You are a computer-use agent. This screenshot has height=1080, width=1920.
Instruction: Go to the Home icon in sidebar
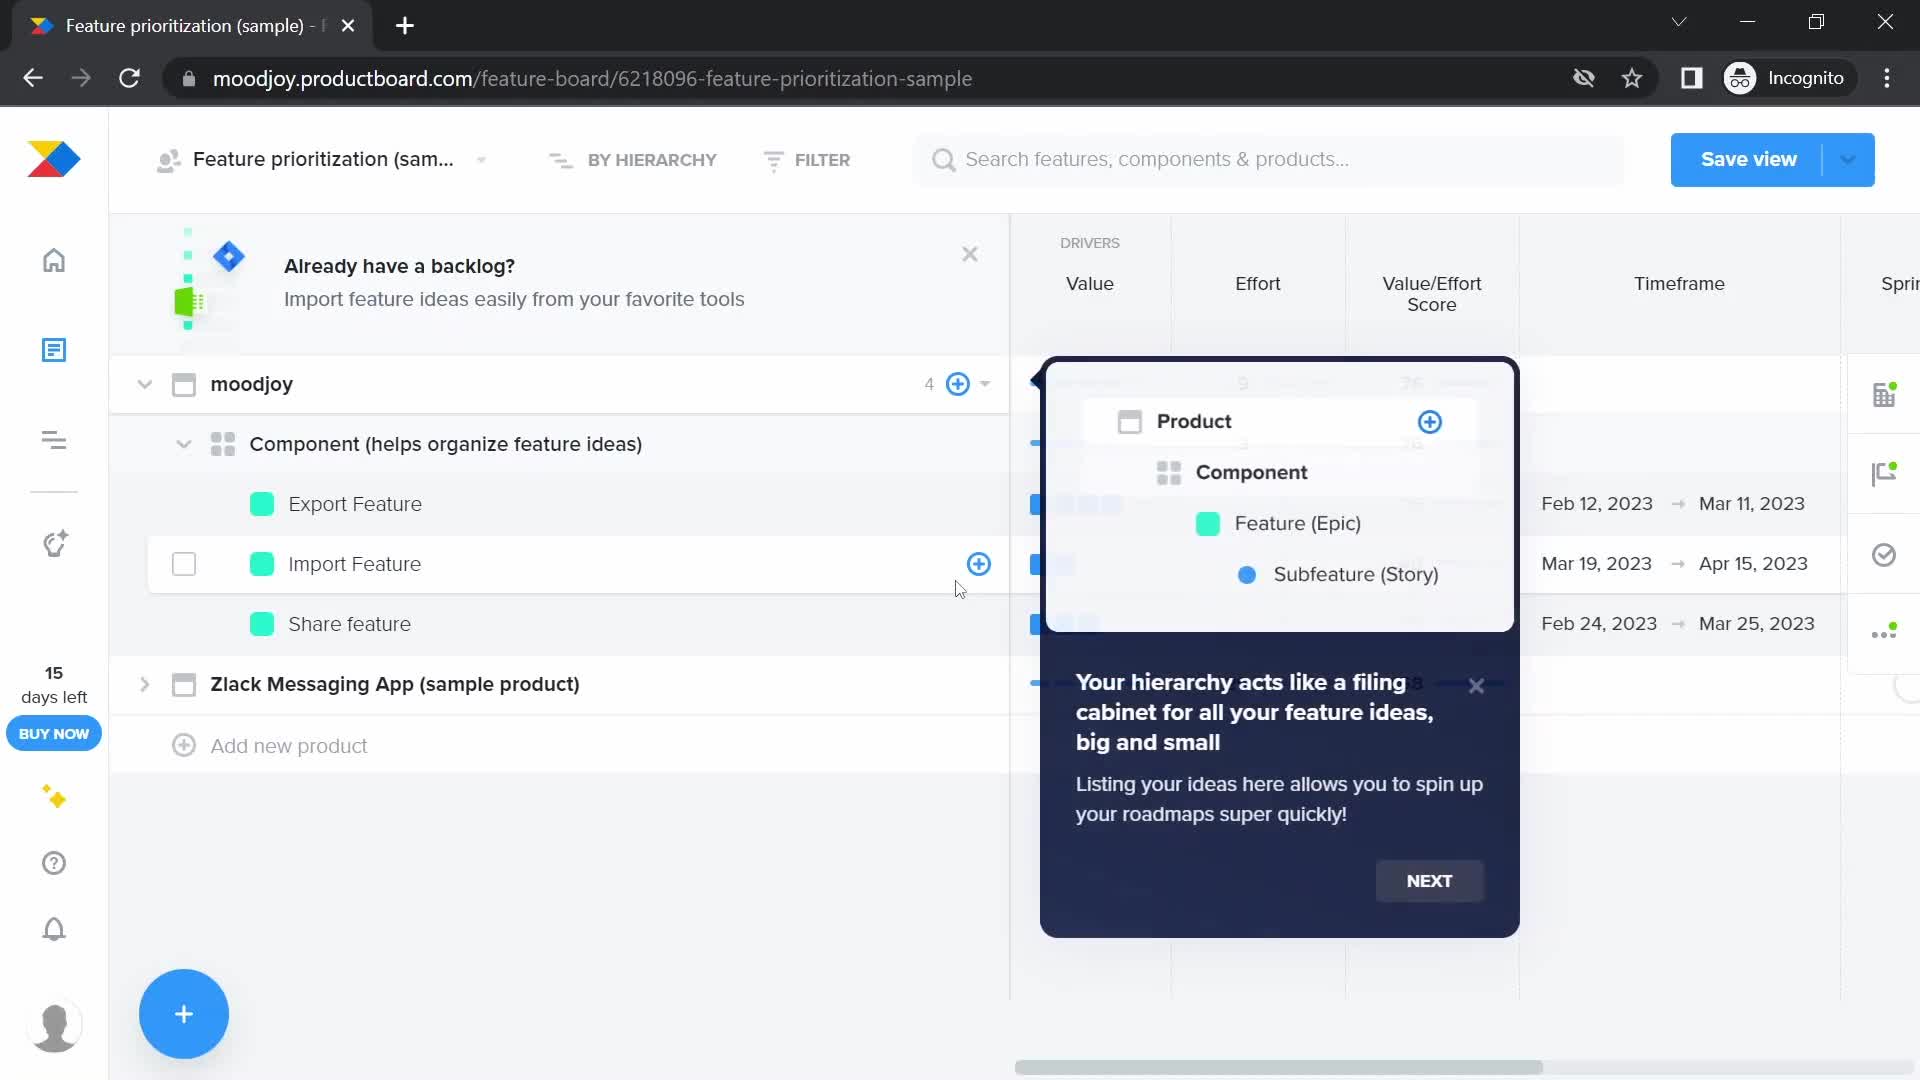[x=54, y=260]
